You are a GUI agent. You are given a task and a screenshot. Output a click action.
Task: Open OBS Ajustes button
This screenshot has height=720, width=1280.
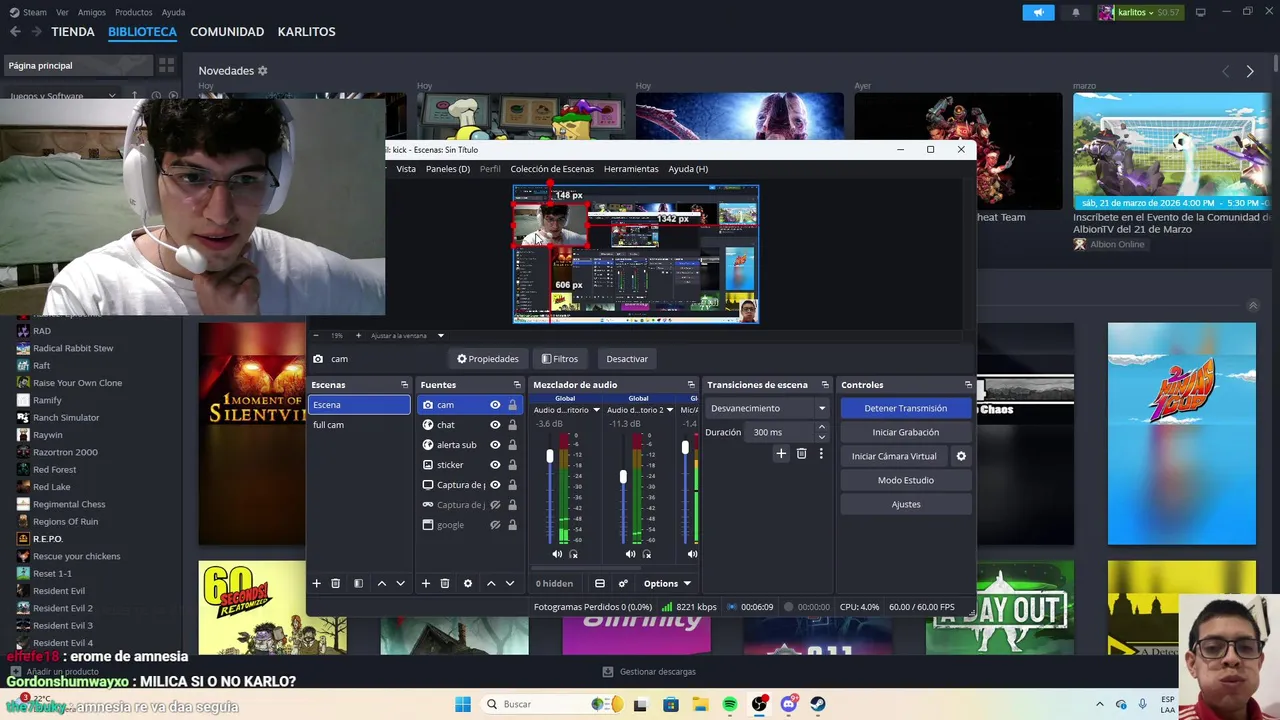tap(906, 504)
